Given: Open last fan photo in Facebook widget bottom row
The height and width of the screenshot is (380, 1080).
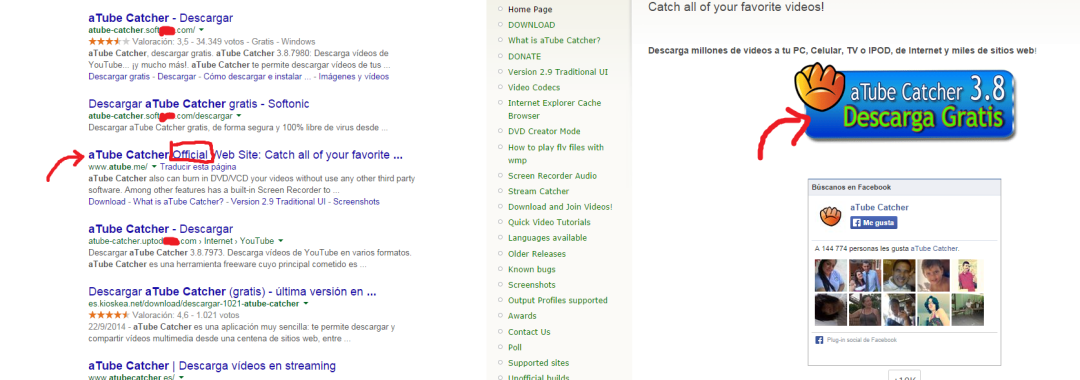Looking at the screenshot, I should (968, 310).
